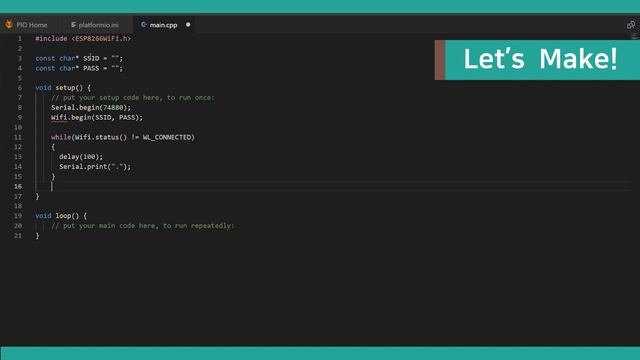Click the delay(100); line
The image size is (640, 360).
(81, 157)
